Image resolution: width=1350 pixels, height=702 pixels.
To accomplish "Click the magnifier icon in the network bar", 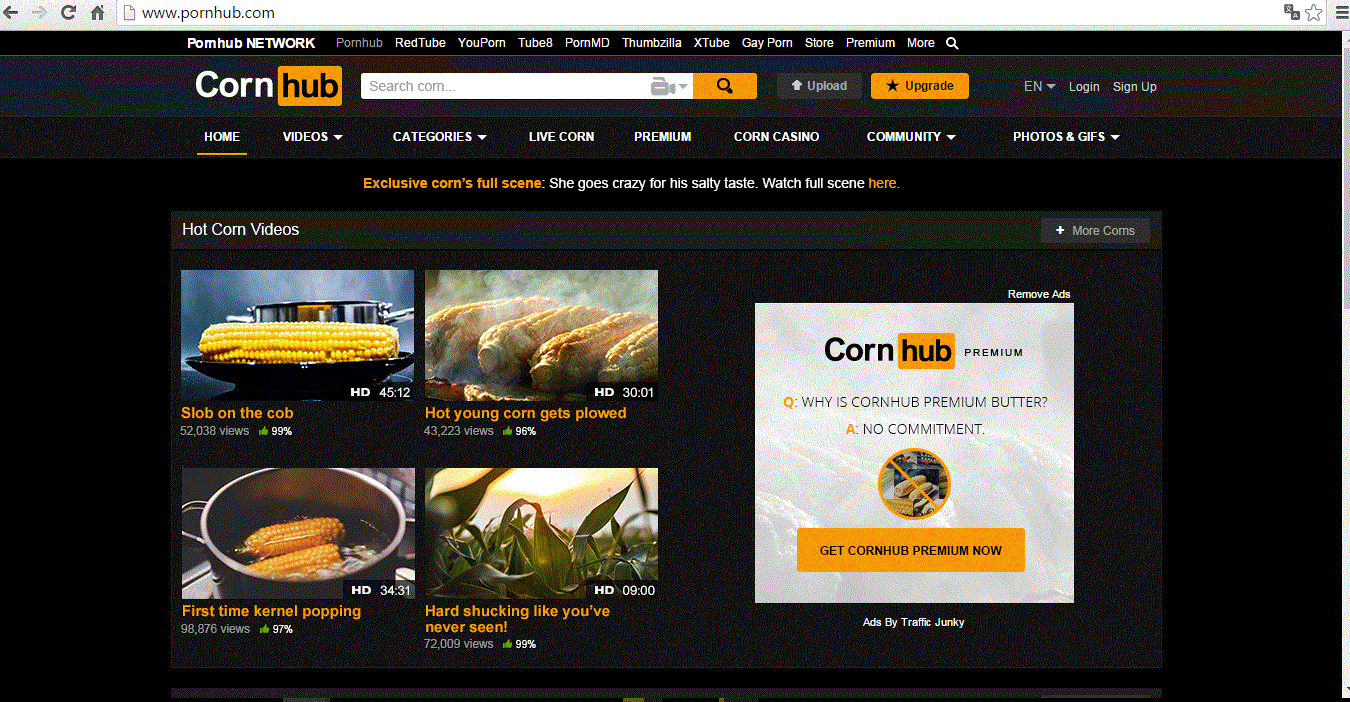I will pyautogui.click(x=952, y=43).
